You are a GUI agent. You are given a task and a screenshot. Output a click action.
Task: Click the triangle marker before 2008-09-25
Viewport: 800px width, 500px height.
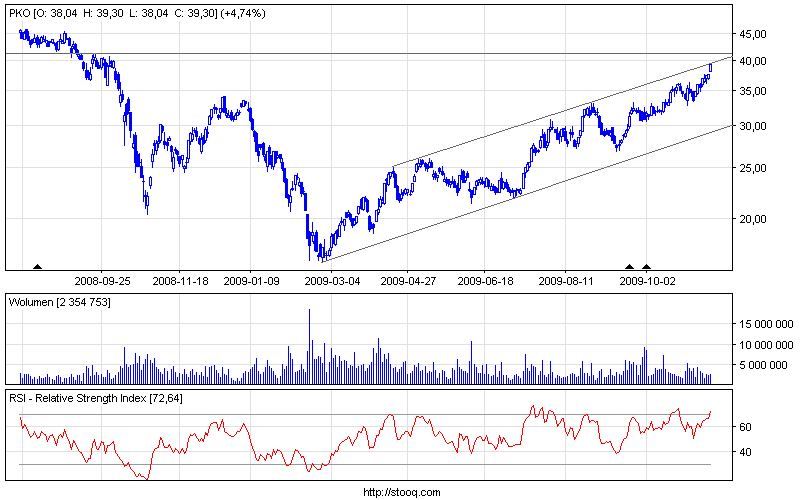point(37,266)
